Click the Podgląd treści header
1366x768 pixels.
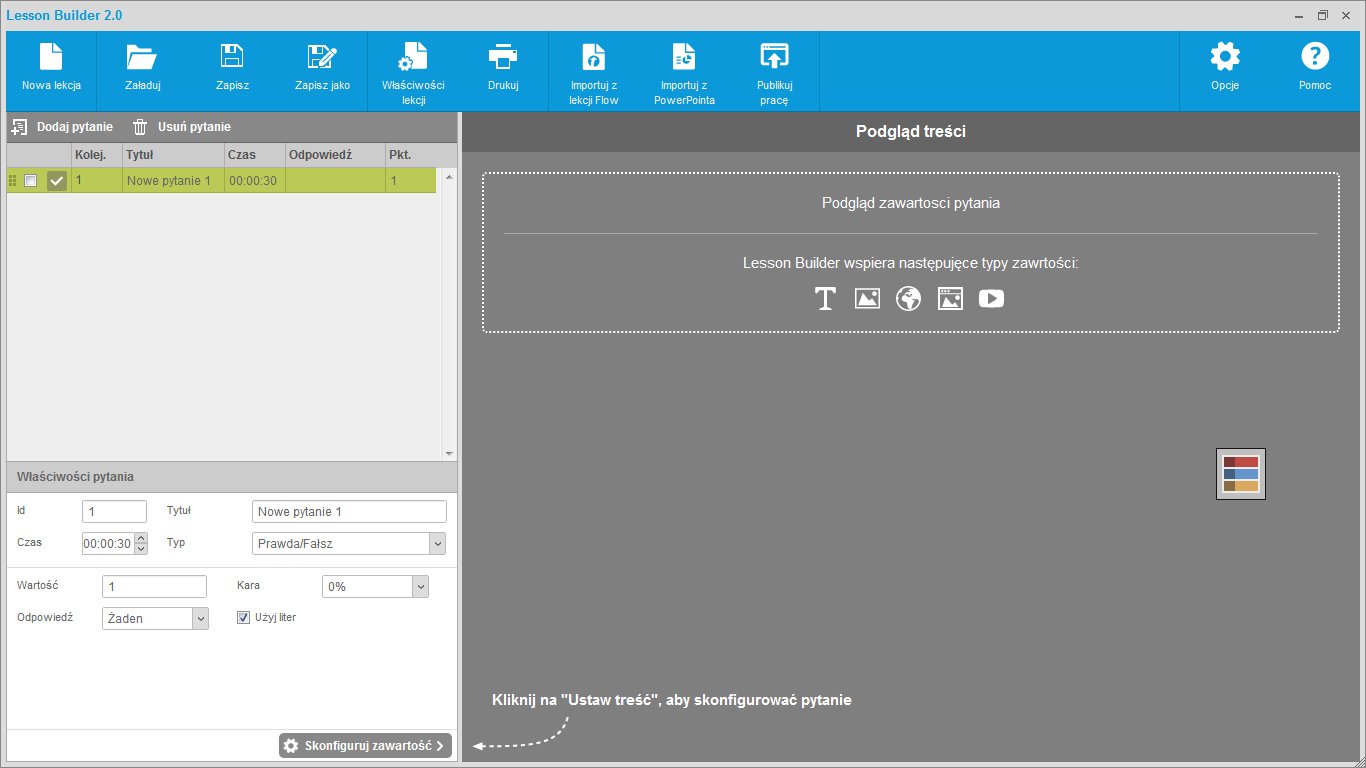[911, 131]
